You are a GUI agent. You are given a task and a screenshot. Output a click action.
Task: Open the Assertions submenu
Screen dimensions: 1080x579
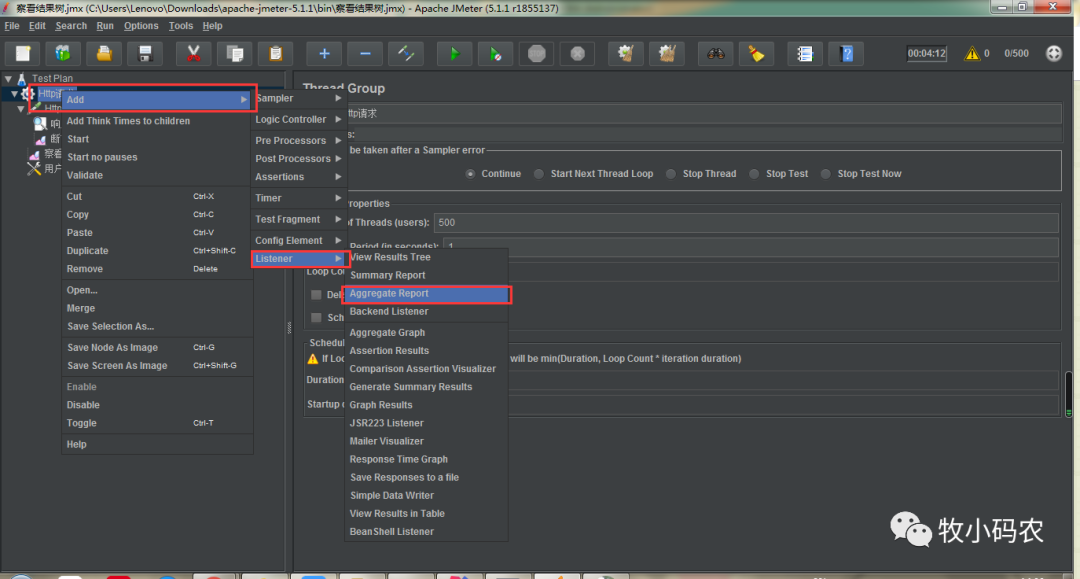[x=299, y=177]
